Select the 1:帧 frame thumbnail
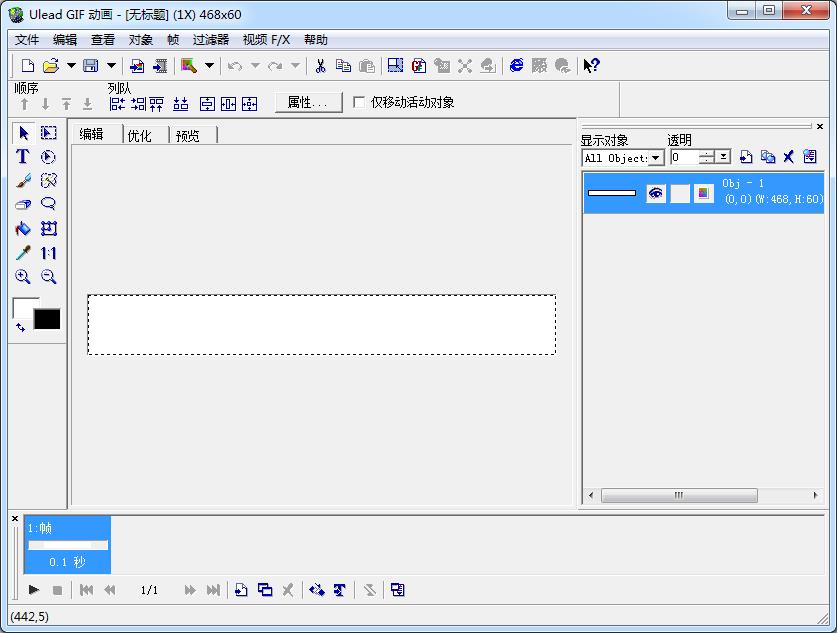Viewport: 837px width, 633px height. point(68,545)
